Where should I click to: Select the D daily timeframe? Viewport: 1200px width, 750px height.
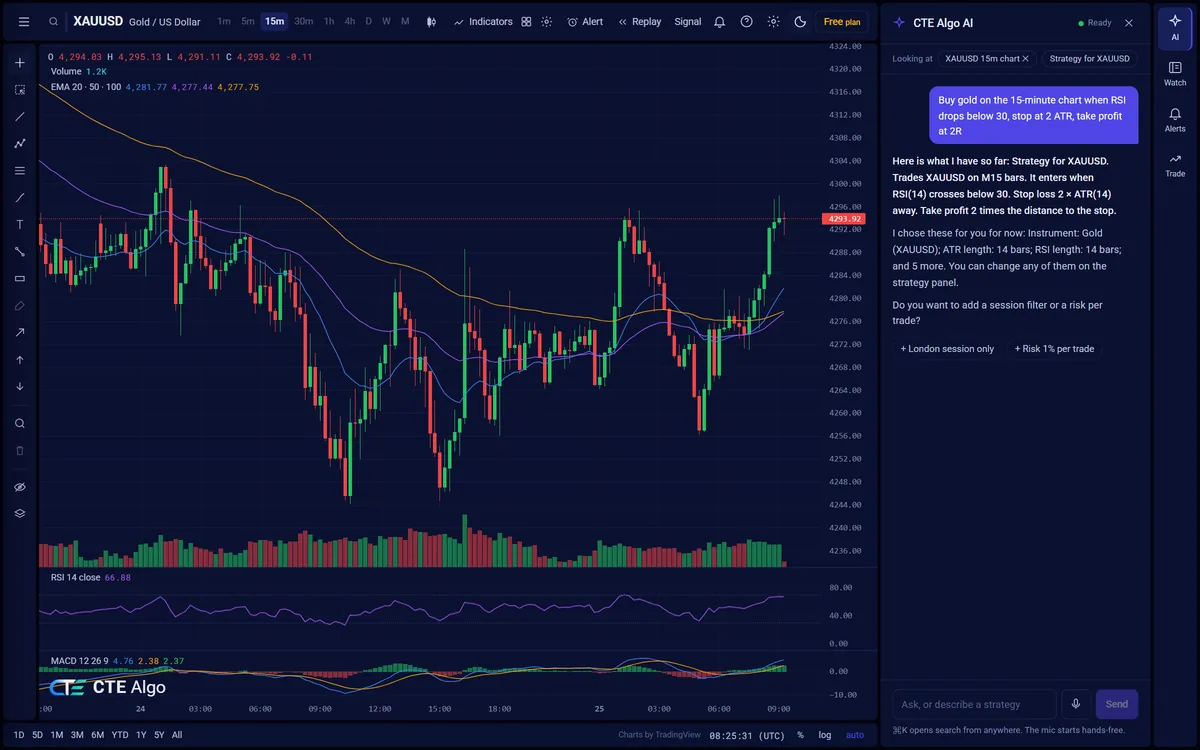pos(368,21)
